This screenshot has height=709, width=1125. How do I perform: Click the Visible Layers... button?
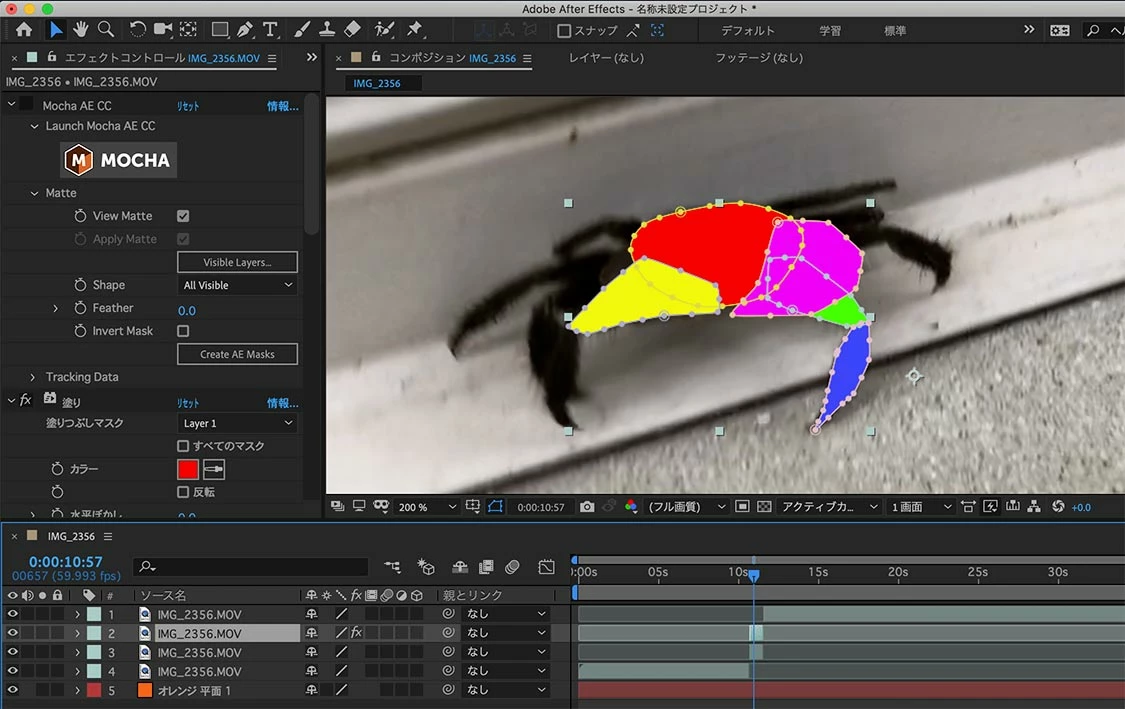(x=237, y=262)
